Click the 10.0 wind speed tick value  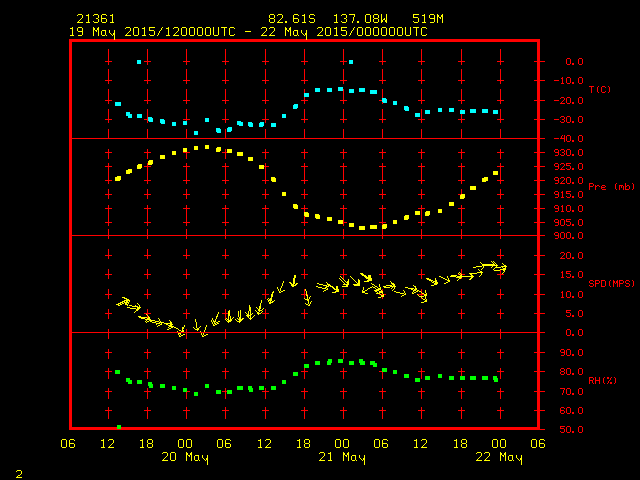(571, 295)
